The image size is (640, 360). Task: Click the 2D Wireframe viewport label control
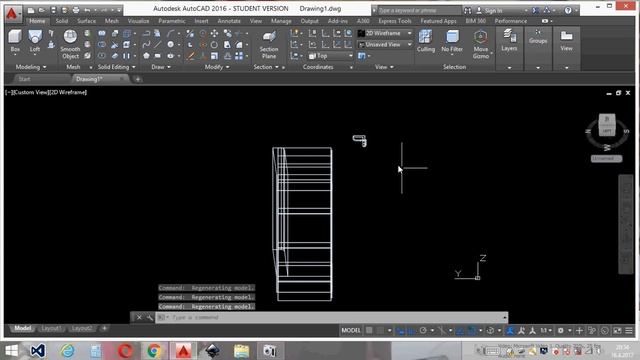pyautogui.click(x=68, y=92)
